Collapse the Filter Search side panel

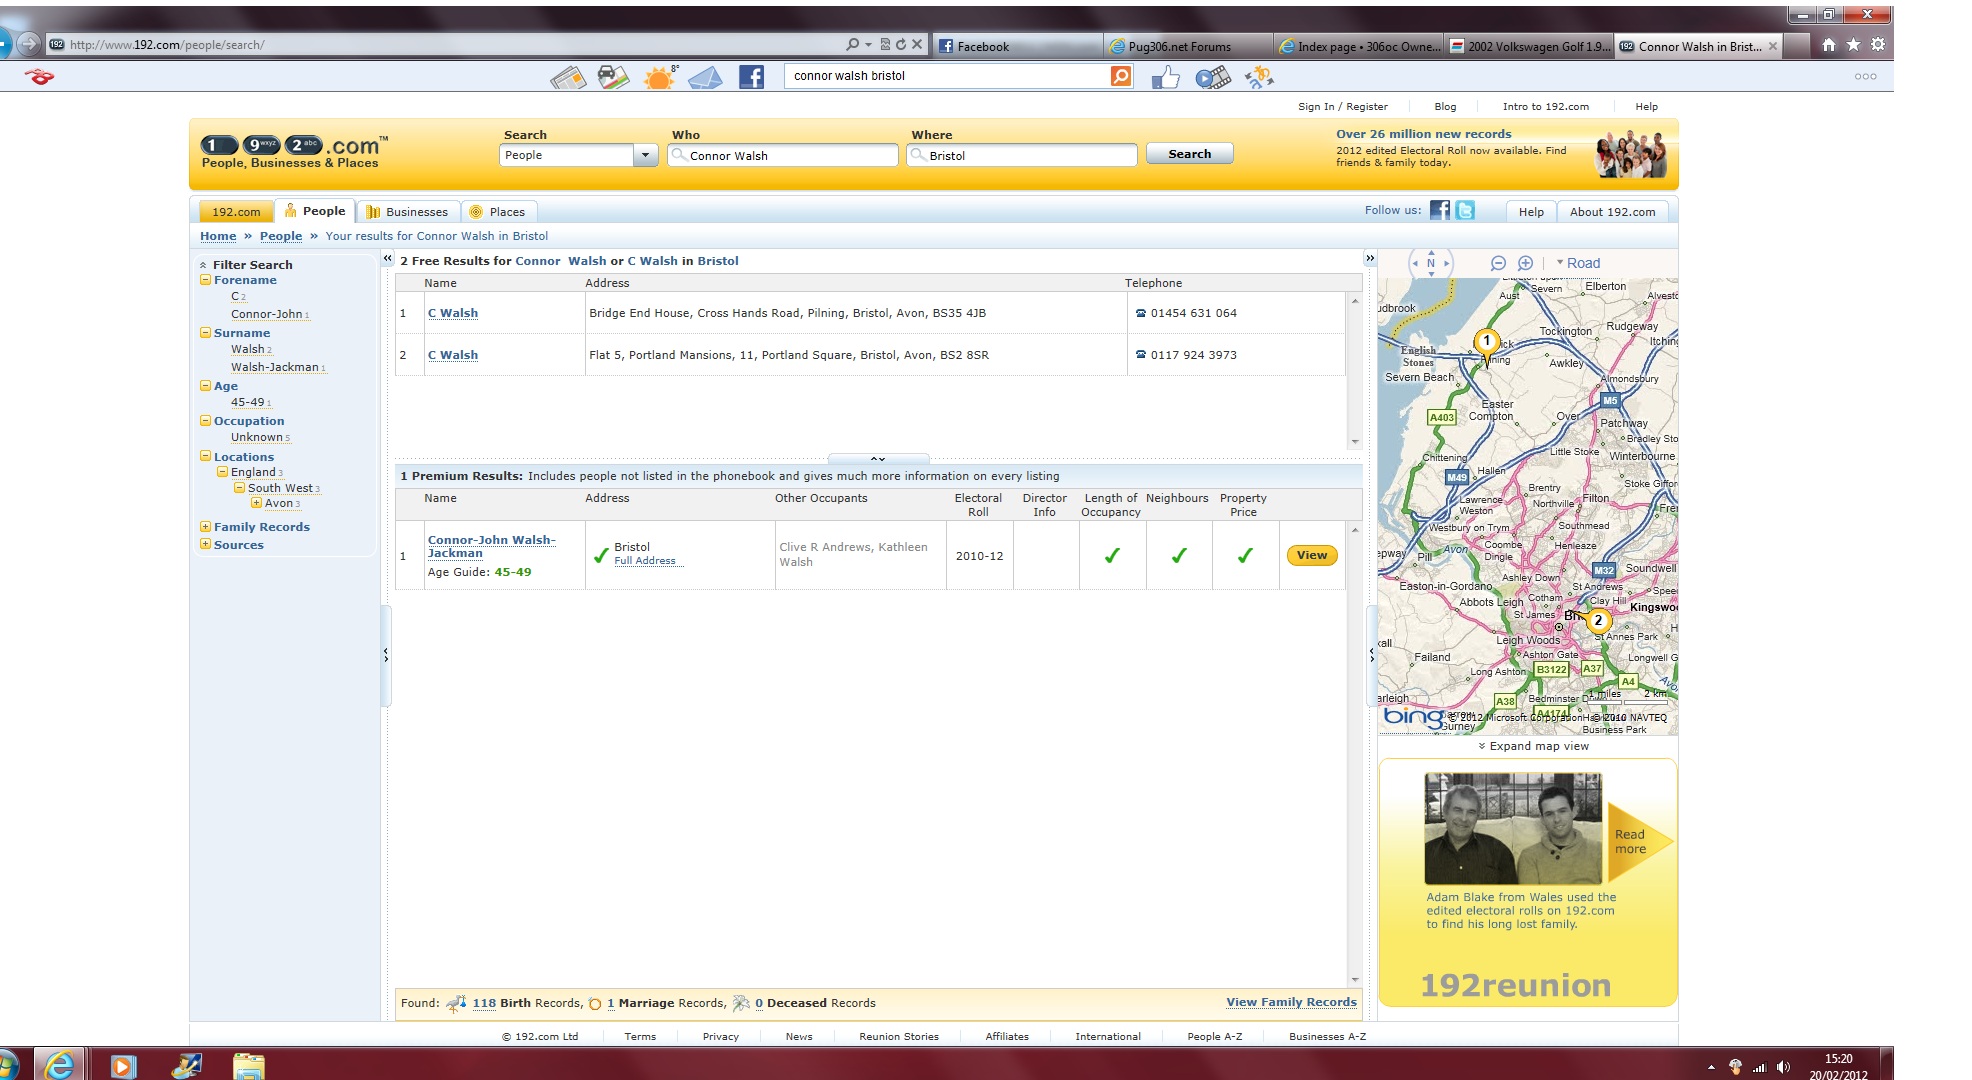tap(387, 259)
